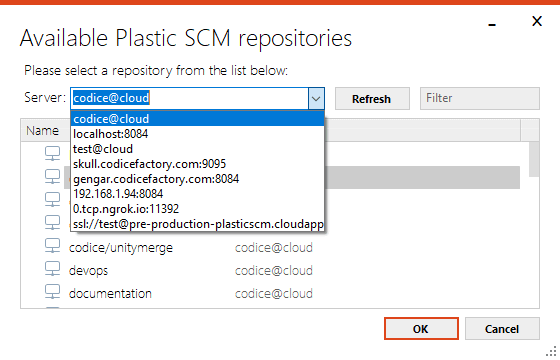The height and width of the screenshot is (360, 560).
Task: Click the window resize grip icon
Action: click(x=552, y=351)
